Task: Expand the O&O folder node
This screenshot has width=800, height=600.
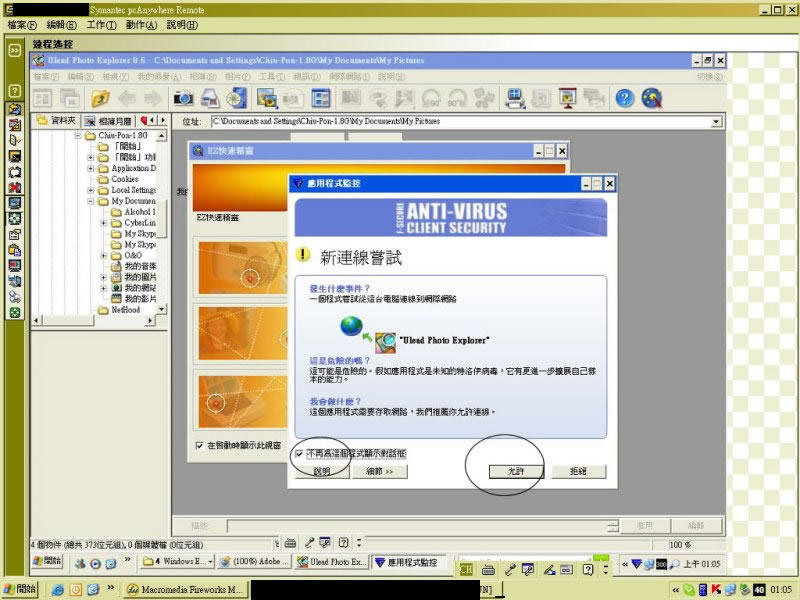Action: coord(104,256)
